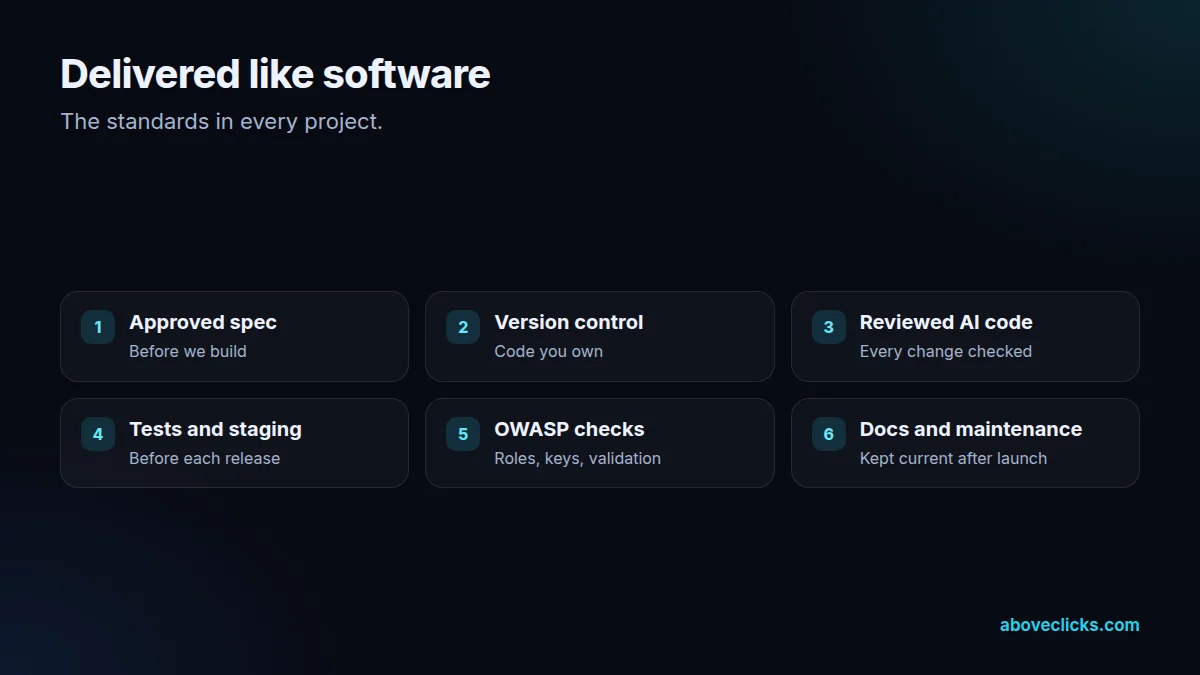Click the number 1 badge beside Approved spec
This screenshot has width=1200, height=675.
[x=98, y=327]
